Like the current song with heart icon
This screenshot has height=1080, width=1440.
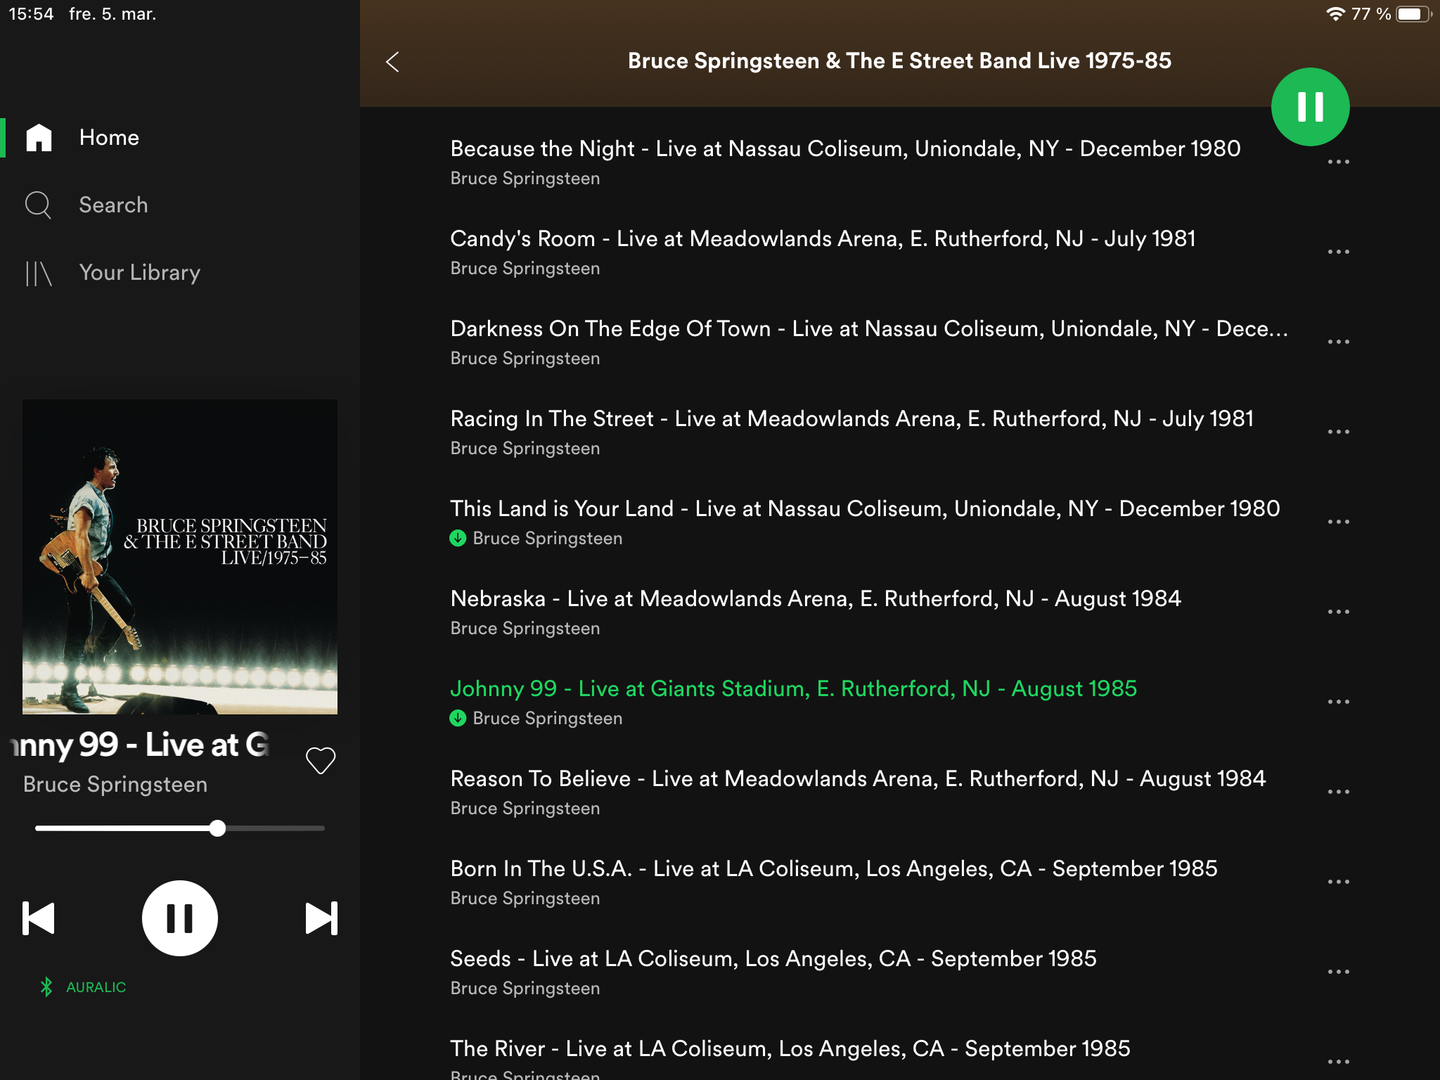coord(320,761)
